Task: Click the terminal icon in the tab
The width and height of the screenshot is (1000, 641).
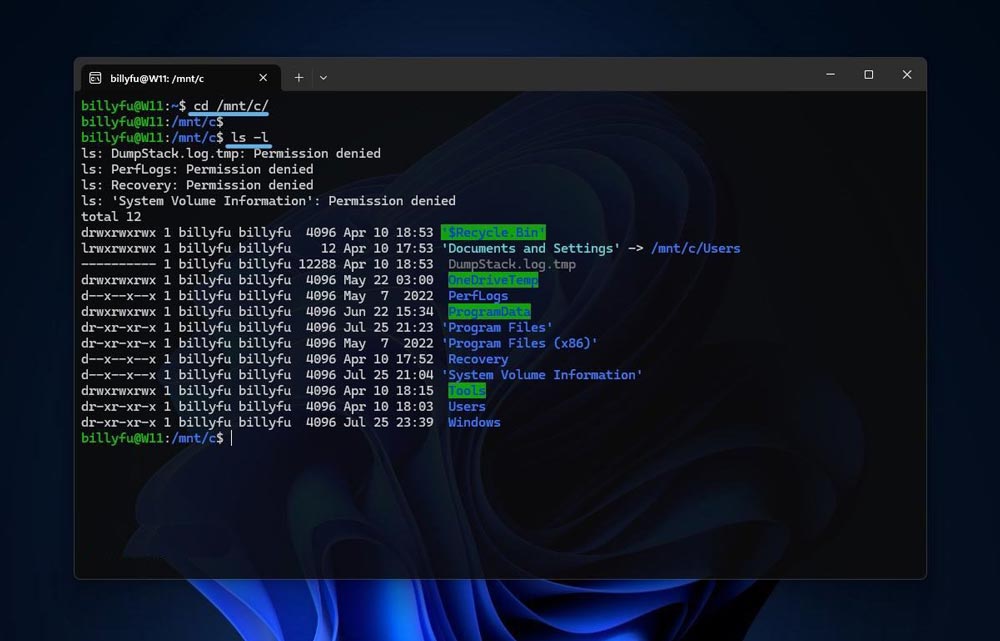Action: 95,77
